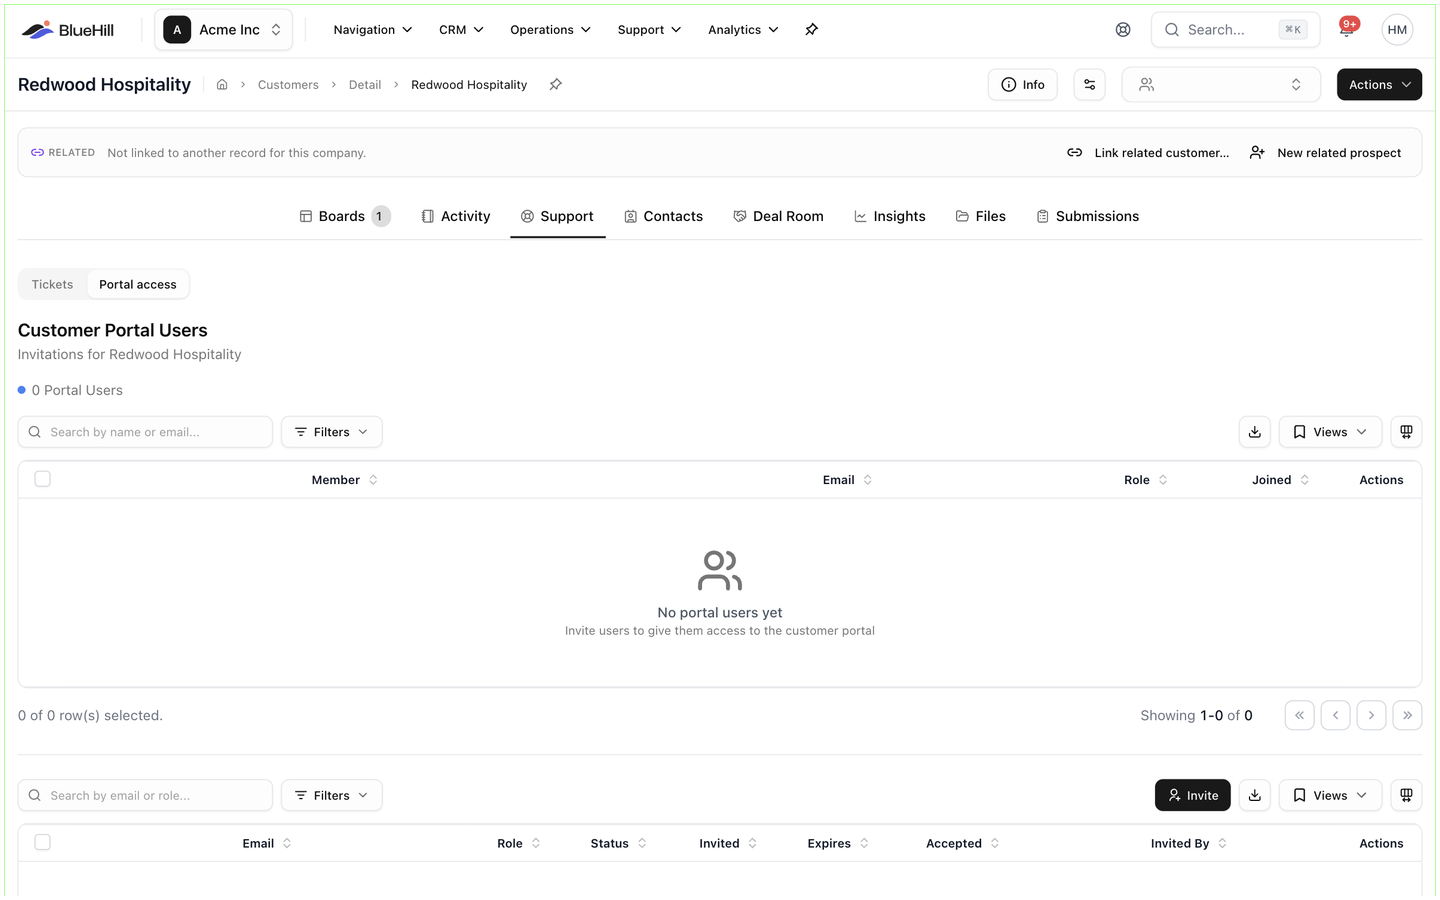1440x900 pixels.
Task: Select all rows in invitations table
Action: tap(42, 842)
